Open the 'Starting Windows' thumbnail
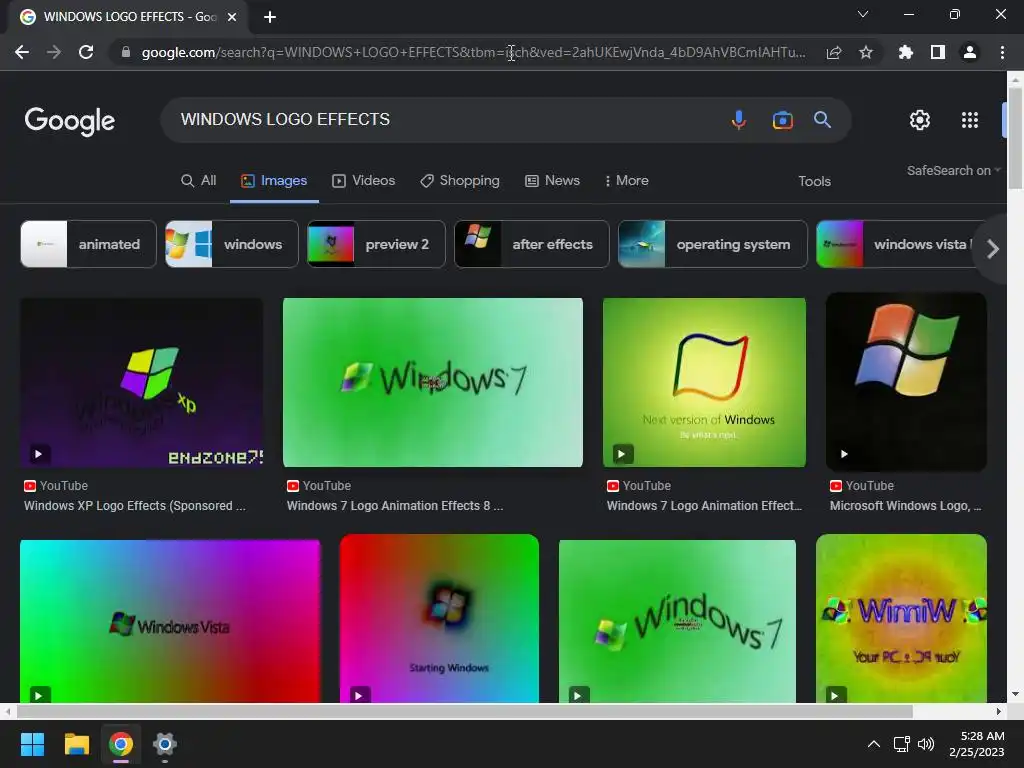 pyautogui.click(x=440, y=618)
